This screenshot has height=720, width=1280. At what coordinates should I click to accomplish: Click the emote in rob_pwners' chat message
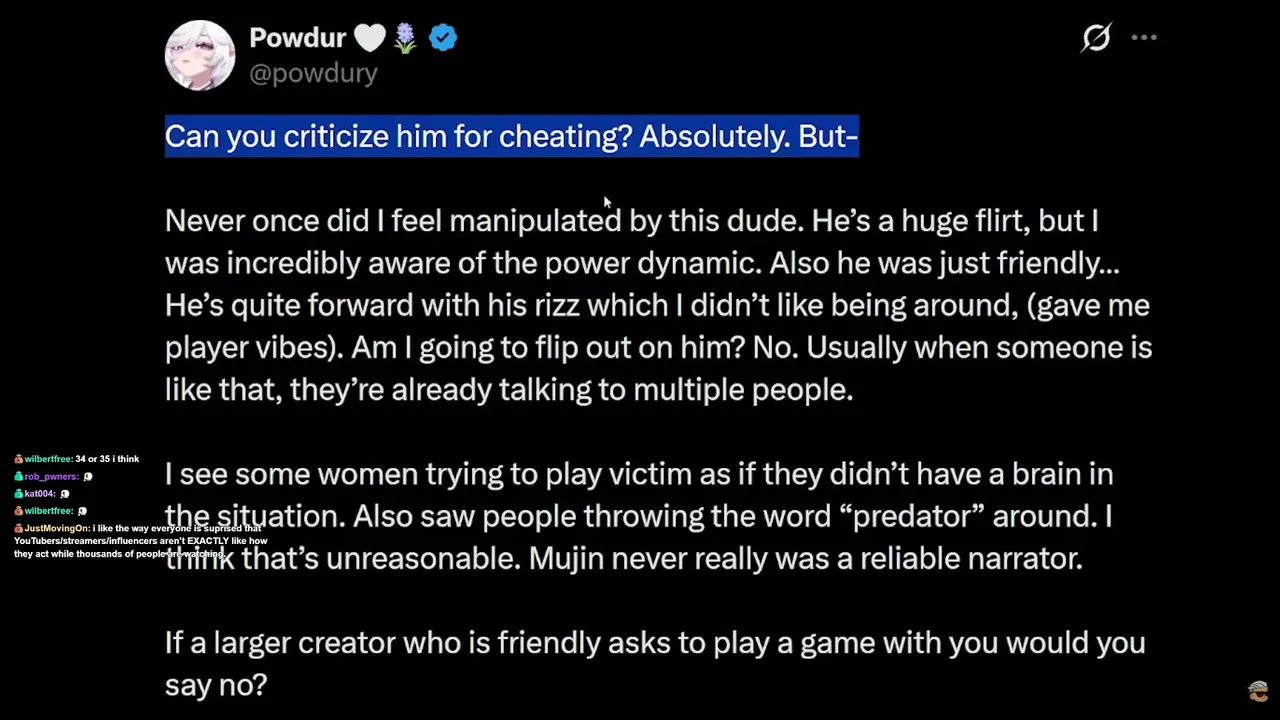coord(88,477)
